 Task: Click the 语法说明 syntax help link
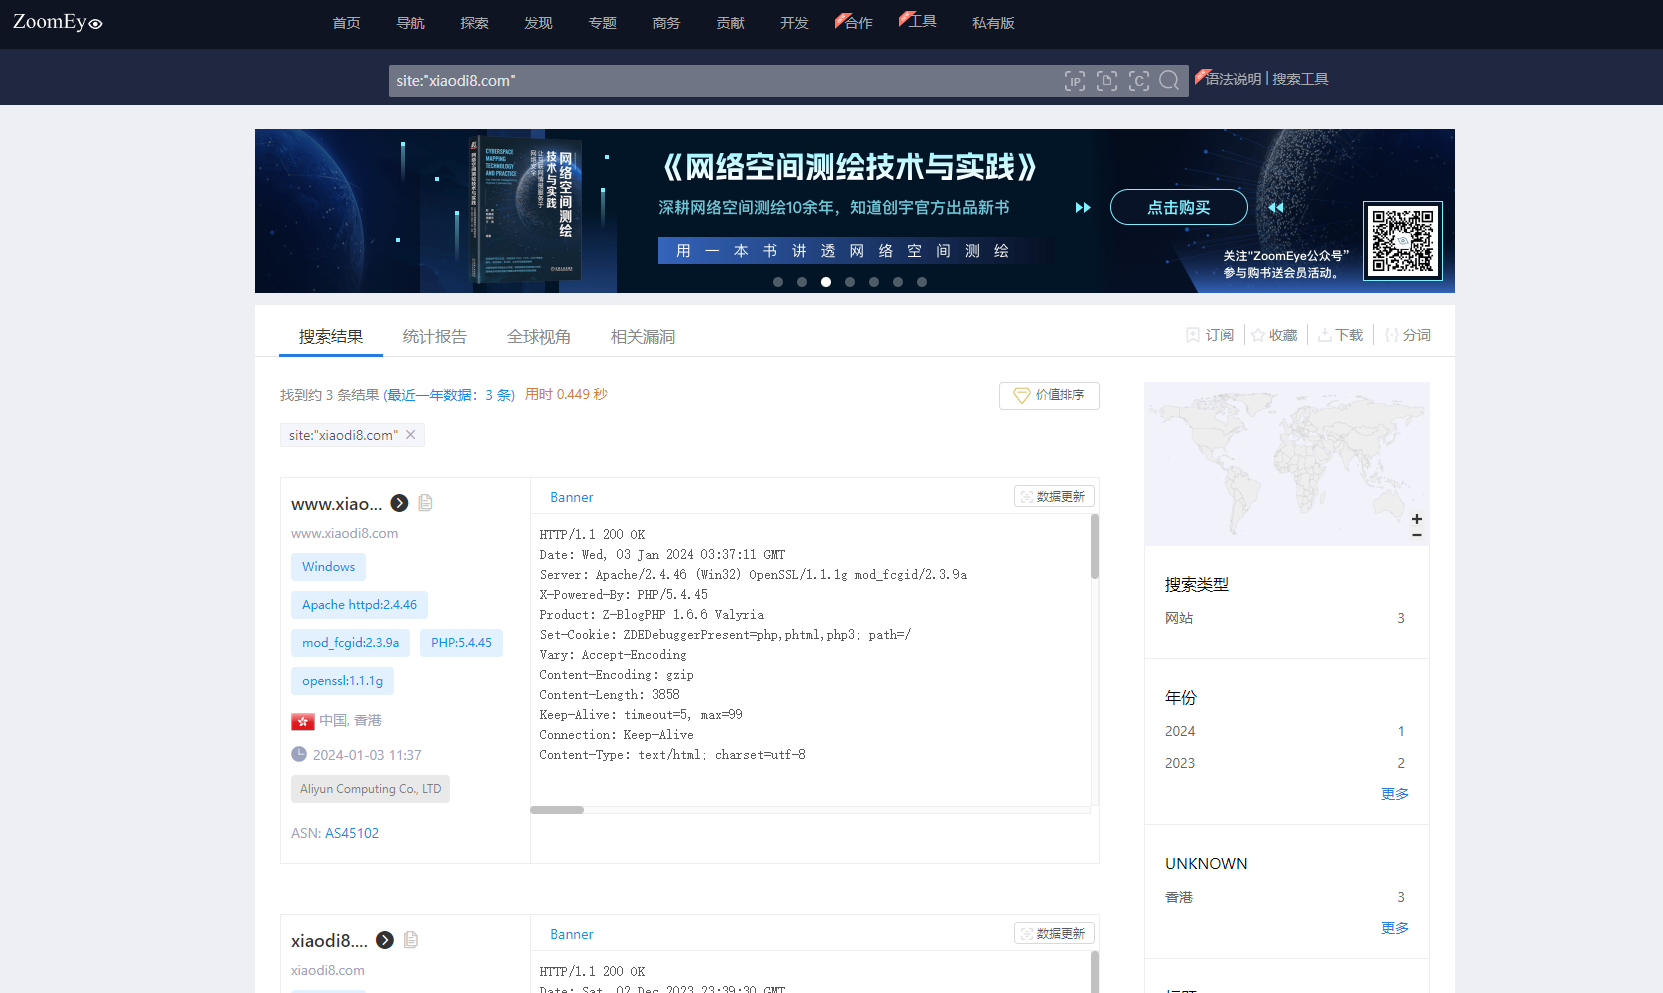1233,79
